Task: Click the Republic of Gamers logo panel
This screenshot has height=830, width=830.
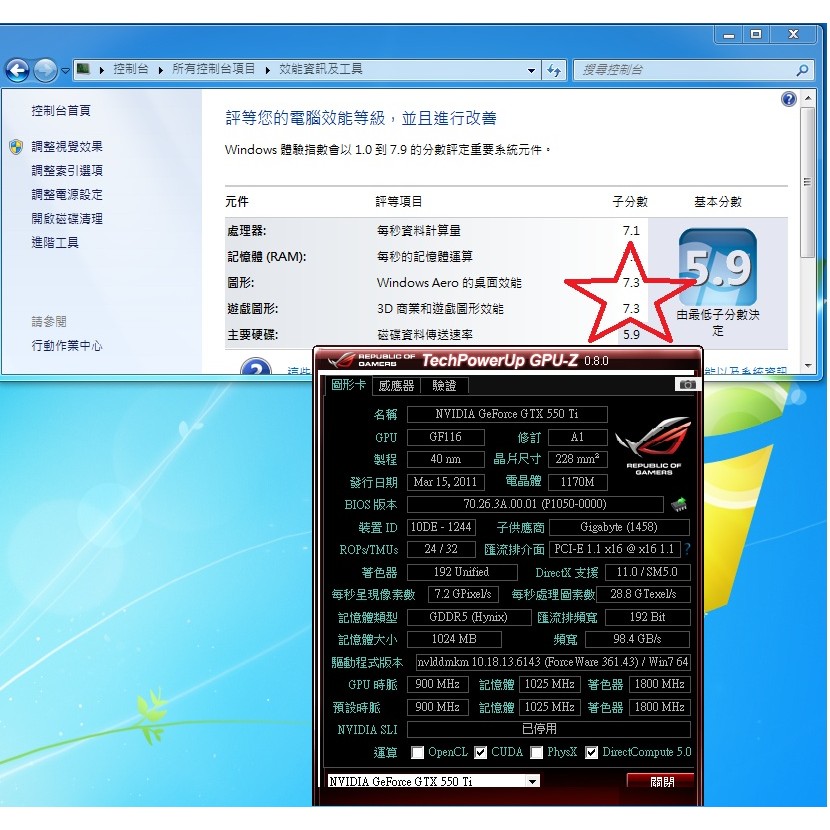Action: (654, 446)
